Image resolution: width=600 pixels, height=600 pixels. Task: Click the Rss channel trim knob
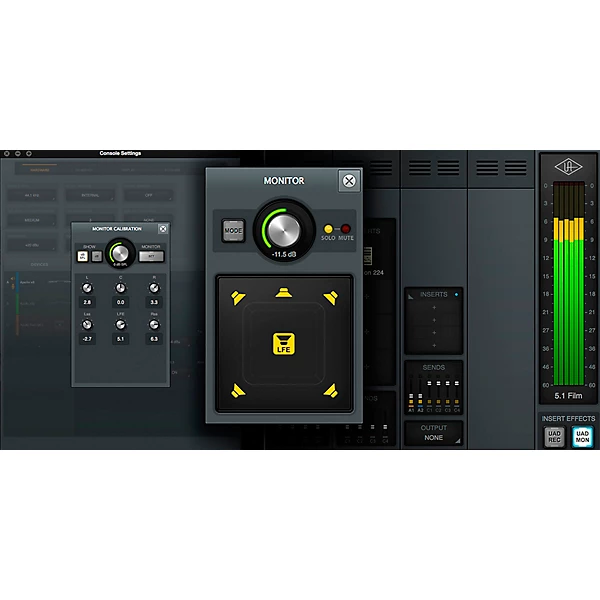(x=154, y=324)
